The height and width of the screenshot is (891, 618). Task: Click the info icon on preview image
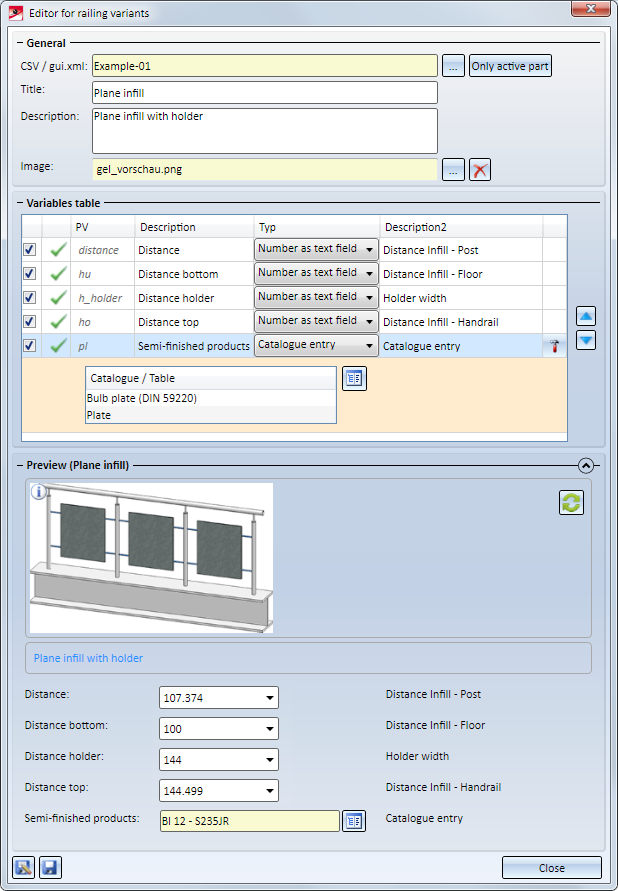38,492
